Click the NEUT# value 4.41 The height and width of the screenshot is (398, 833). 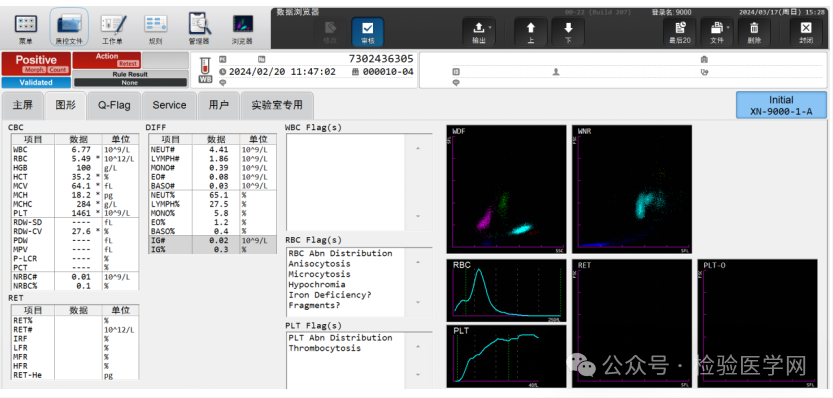coord(219,150)
